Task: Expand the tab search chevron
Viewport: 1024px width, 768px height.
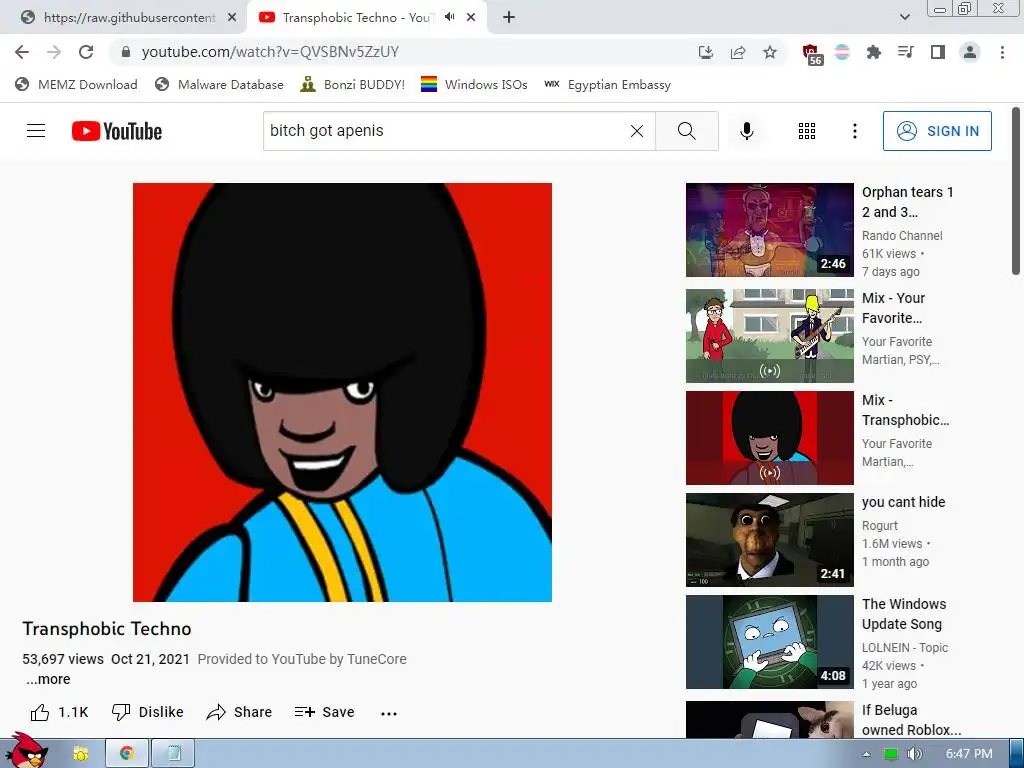Action: 904,17
